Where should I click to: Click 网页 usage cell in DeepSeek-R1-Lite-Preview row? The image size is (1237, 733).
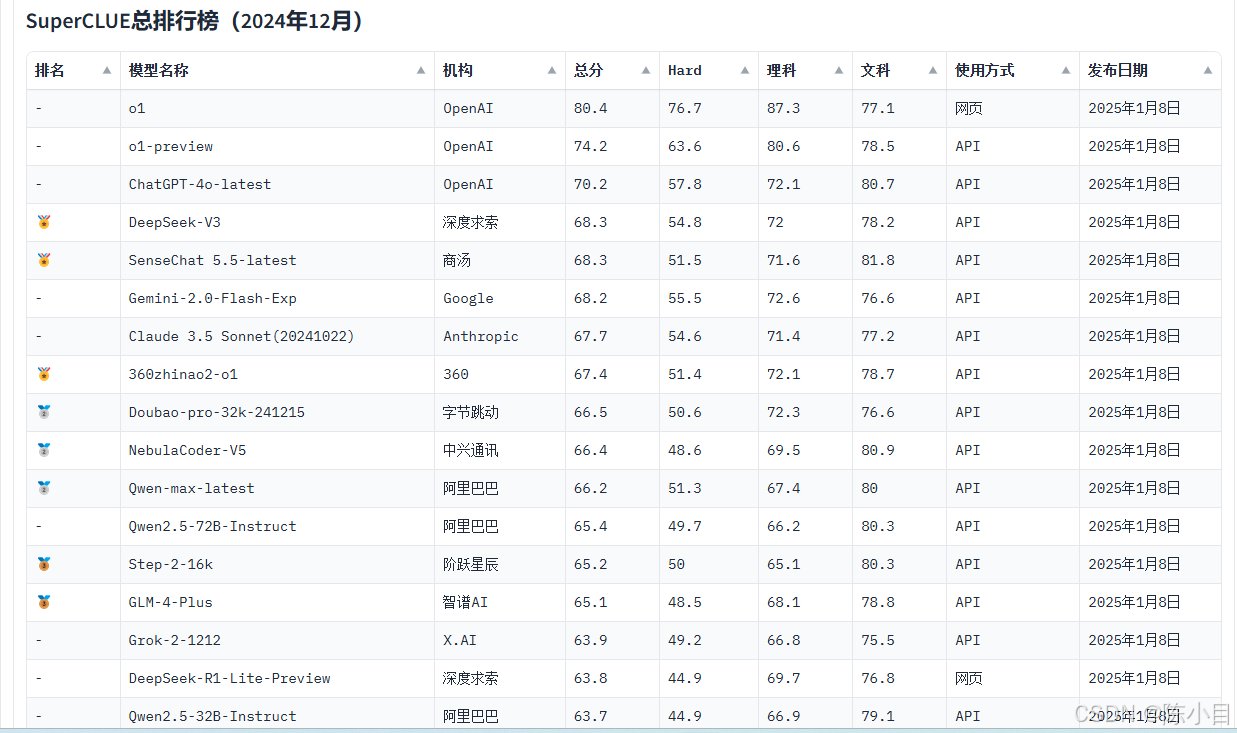click(969, 678)
